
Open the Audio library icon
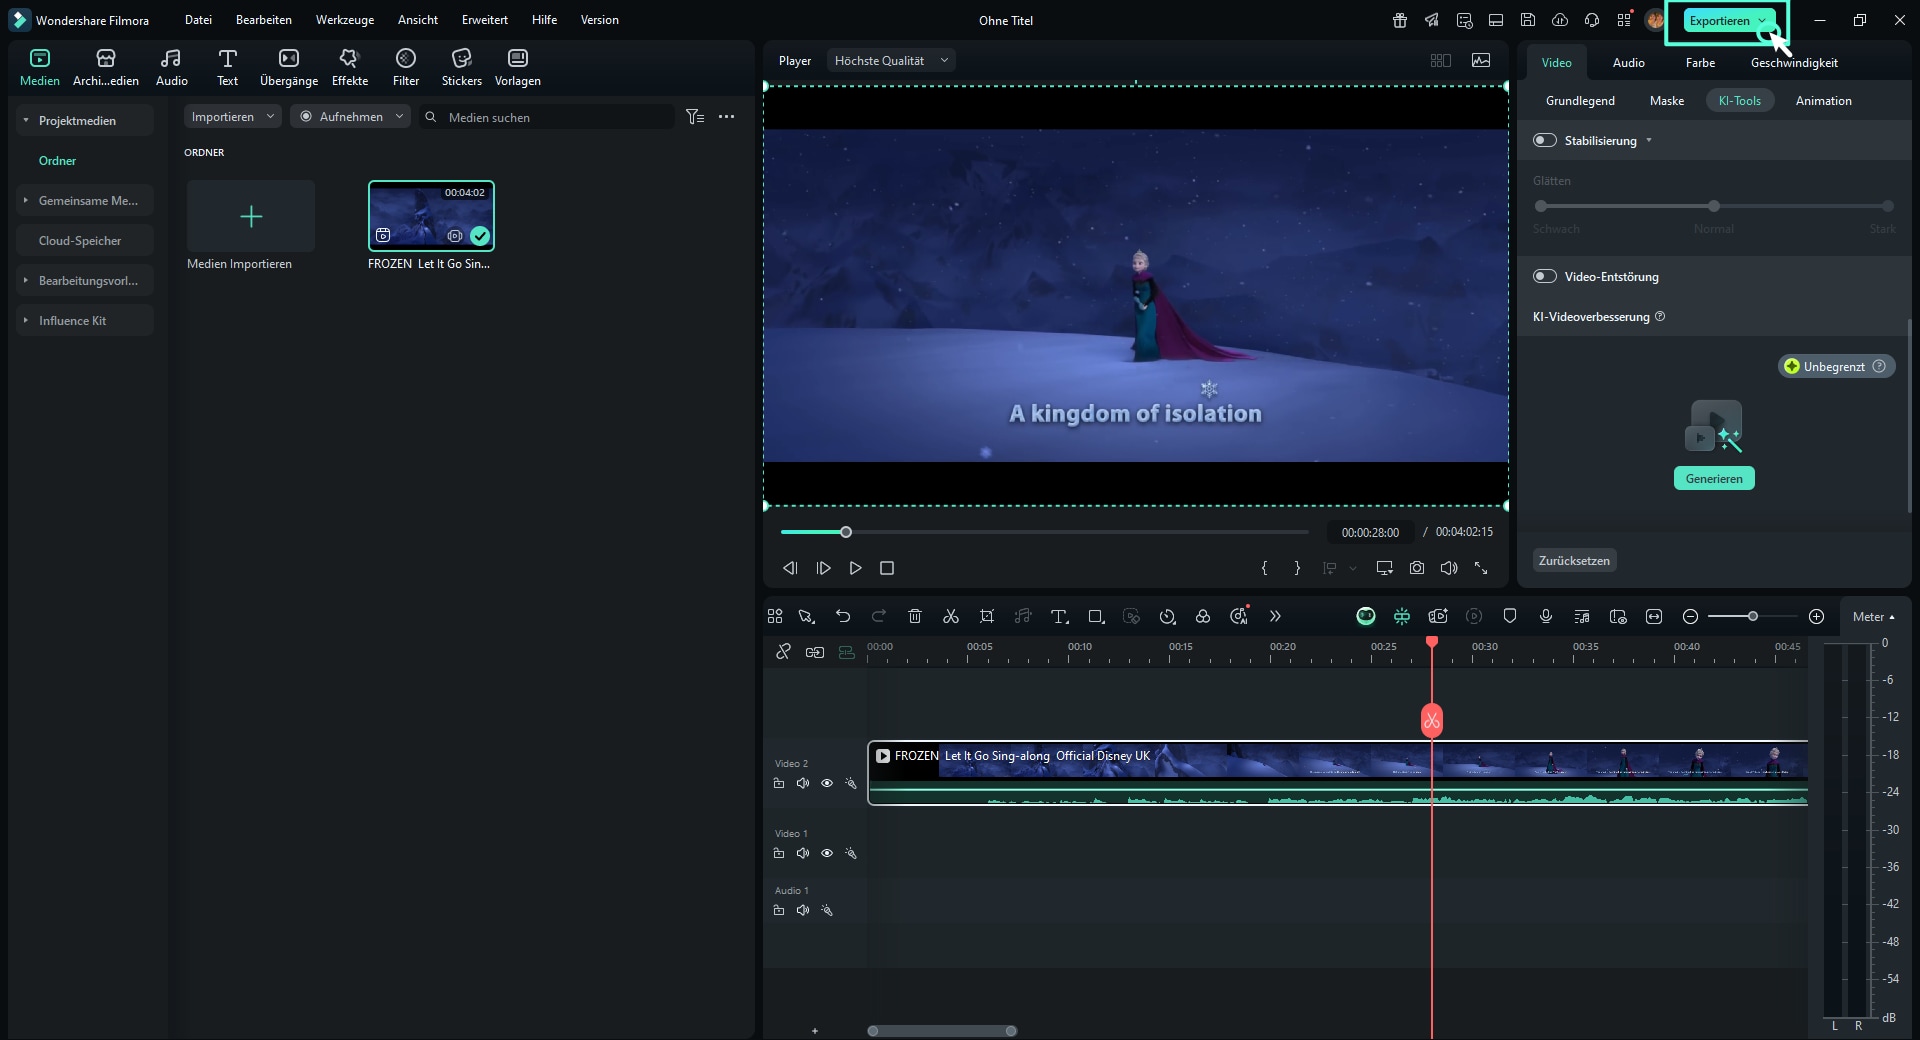(x=172, y=67)
